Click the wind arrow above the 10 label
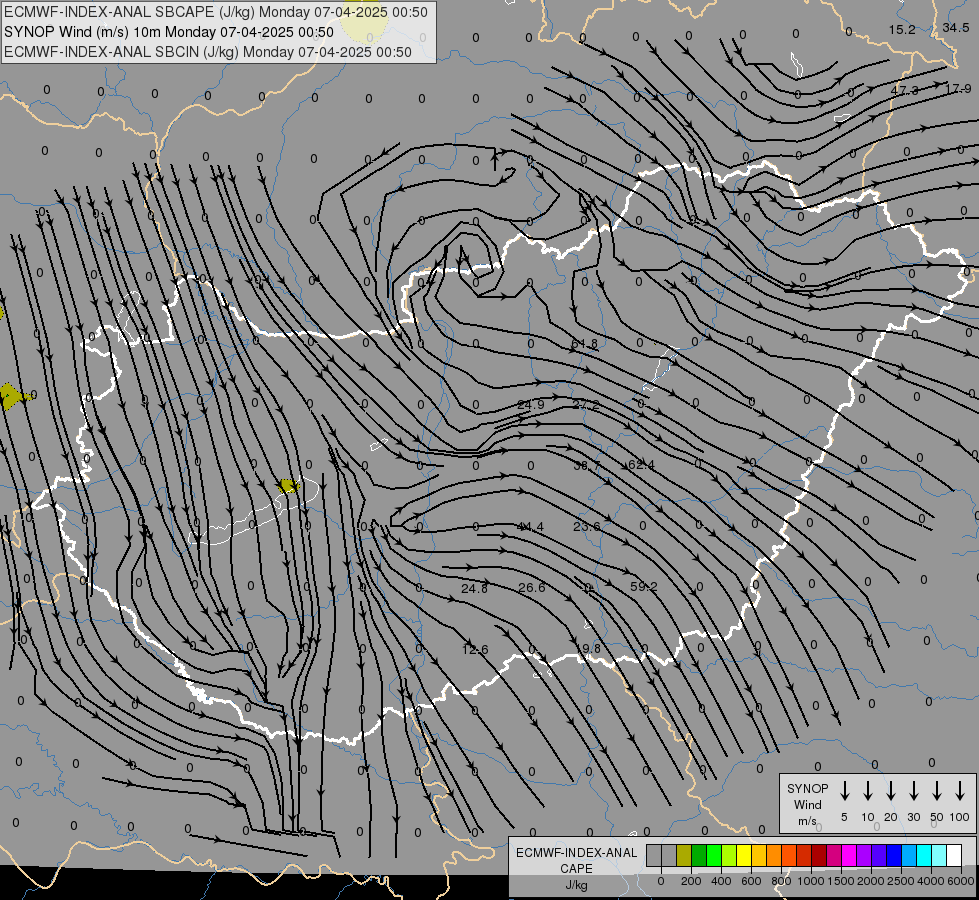 [x=868, y=791]
